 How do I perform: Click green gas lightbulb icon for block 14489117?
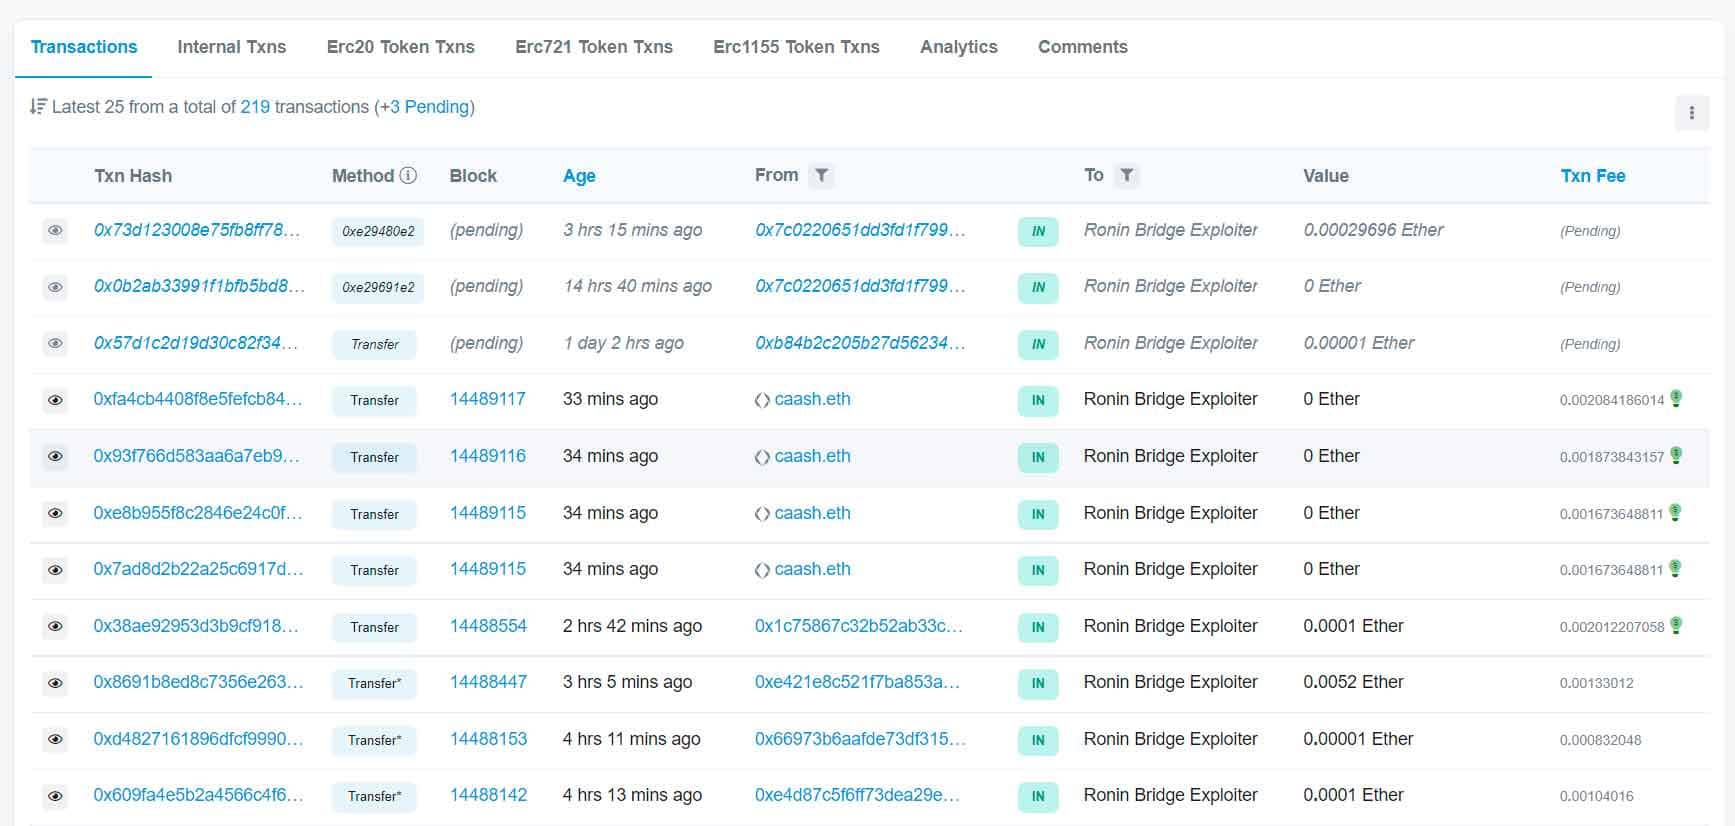coord(1676,398)
